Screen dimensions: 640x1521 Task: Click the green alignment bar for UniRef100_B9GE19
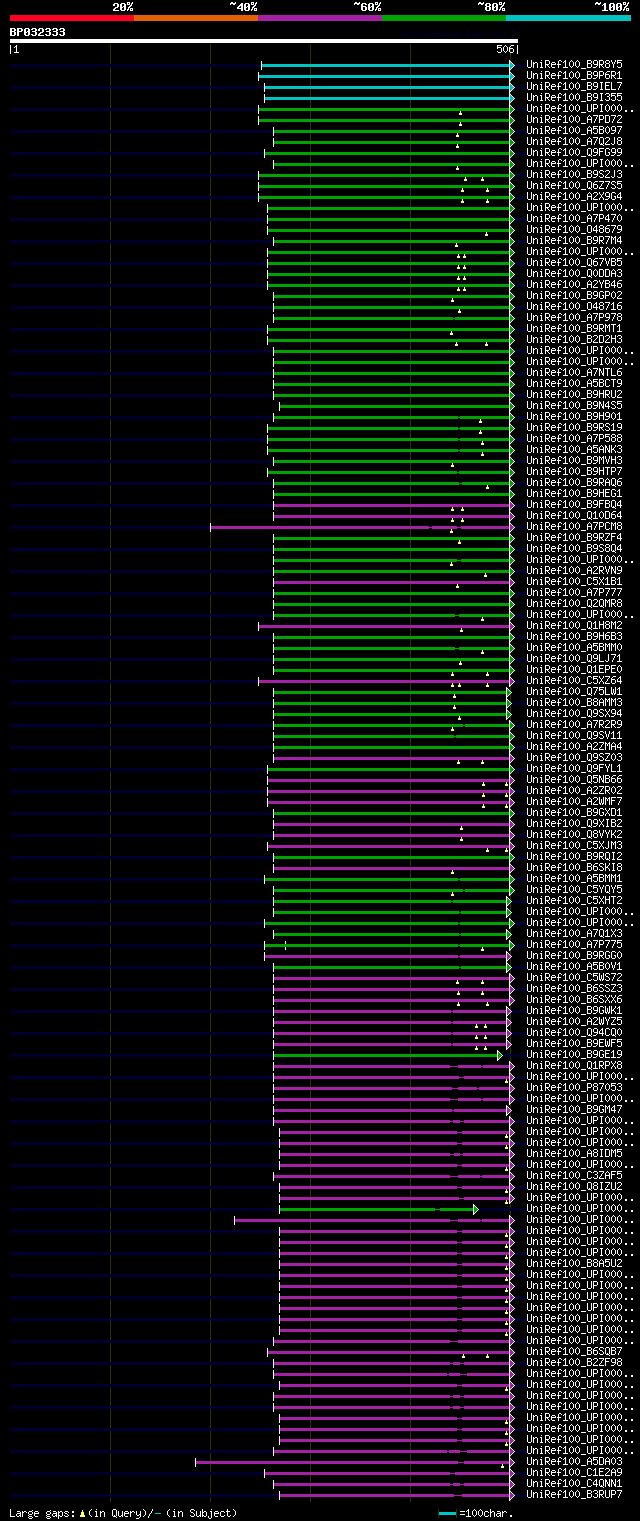(x=387, y=1054)
